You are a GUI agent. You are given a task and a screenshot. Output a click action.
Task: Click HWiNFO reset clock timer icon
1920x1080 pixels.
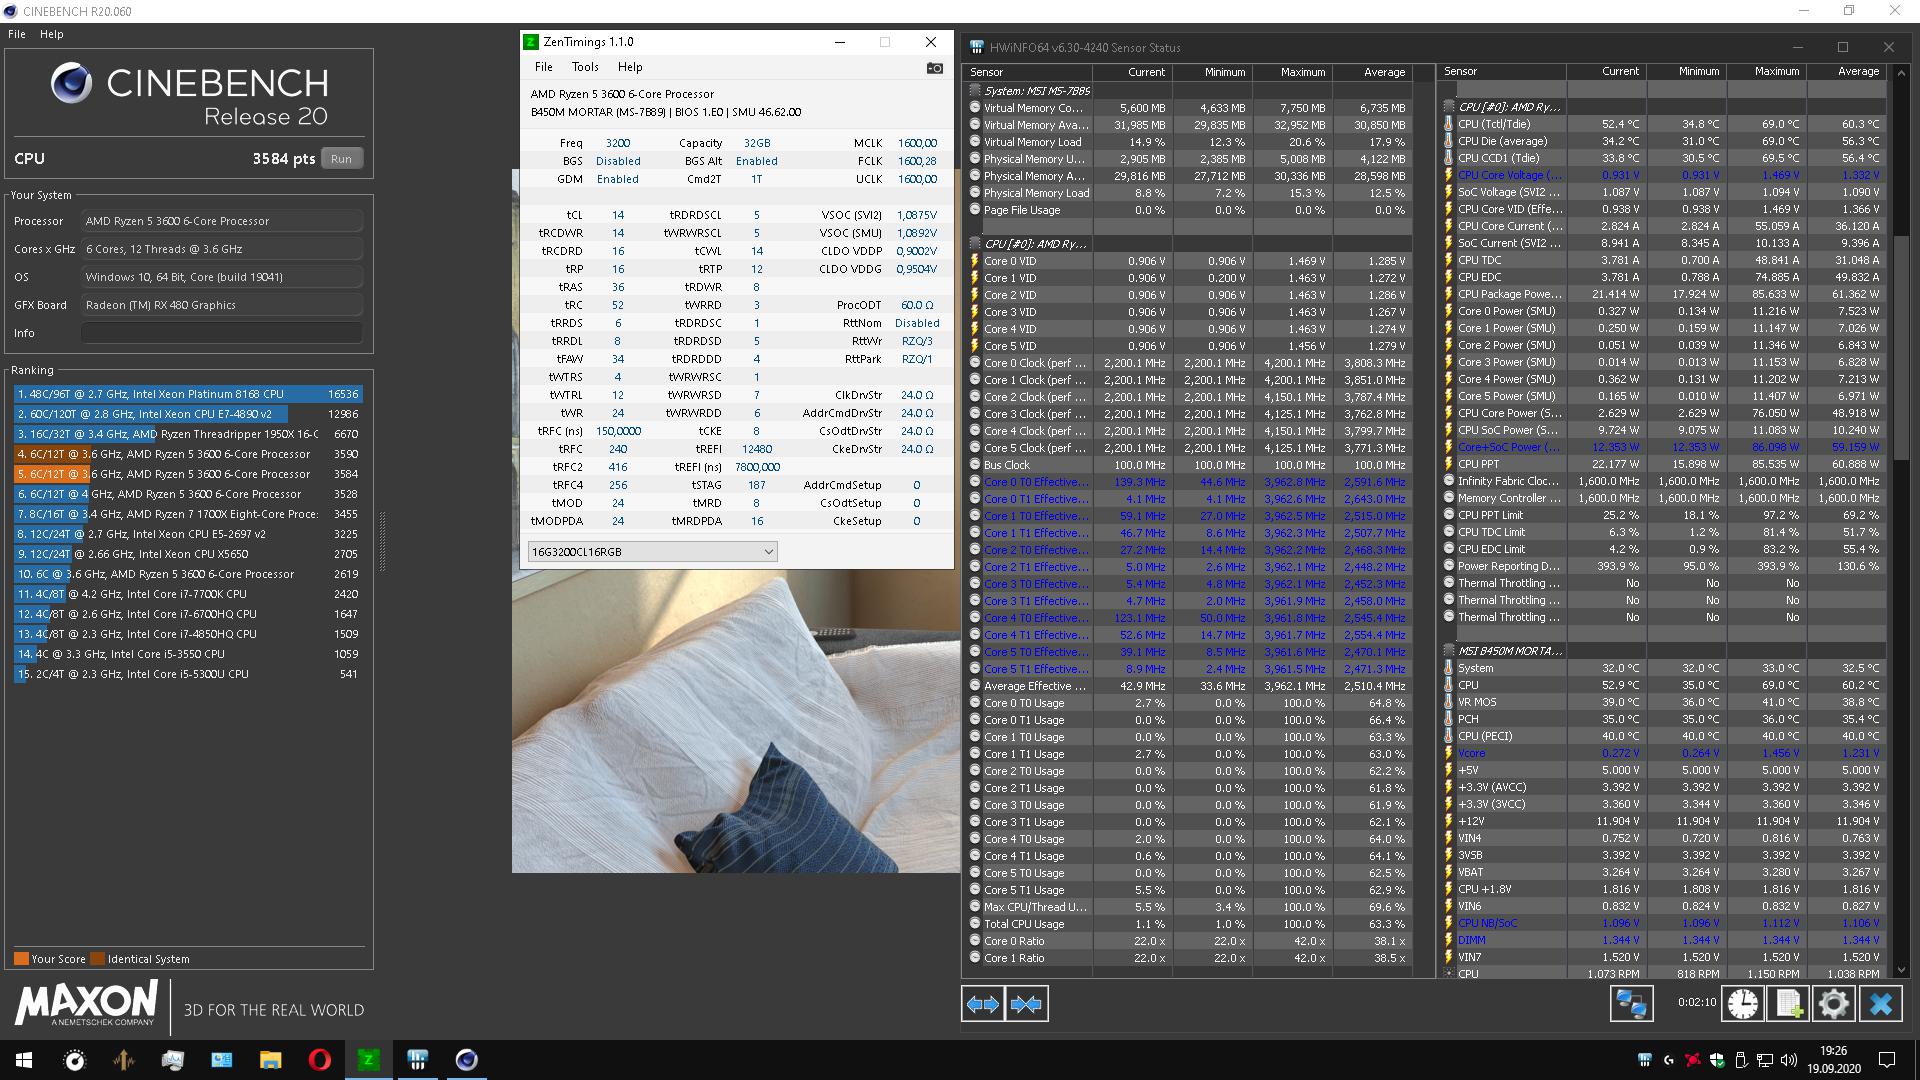1742,1004
